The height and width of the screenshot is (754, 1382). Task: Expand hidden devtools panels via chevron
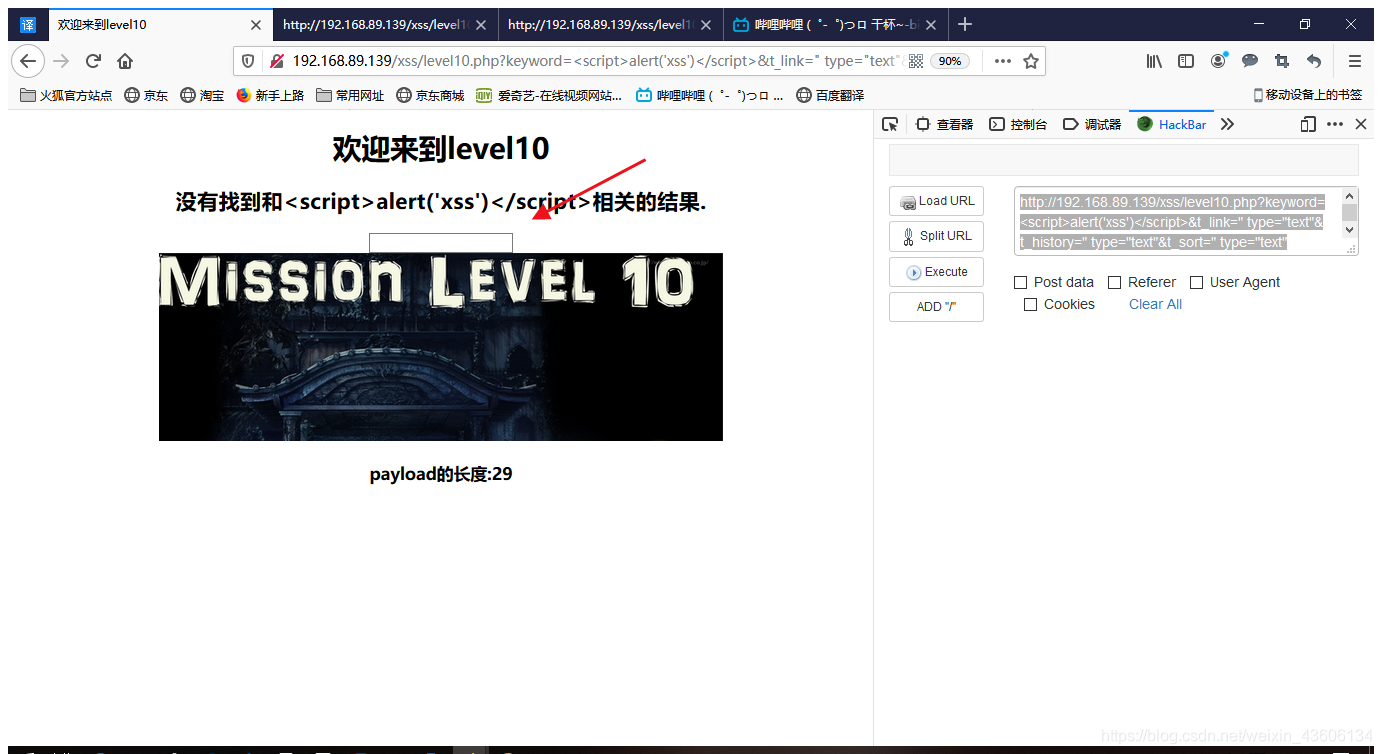click(1227, 124)
